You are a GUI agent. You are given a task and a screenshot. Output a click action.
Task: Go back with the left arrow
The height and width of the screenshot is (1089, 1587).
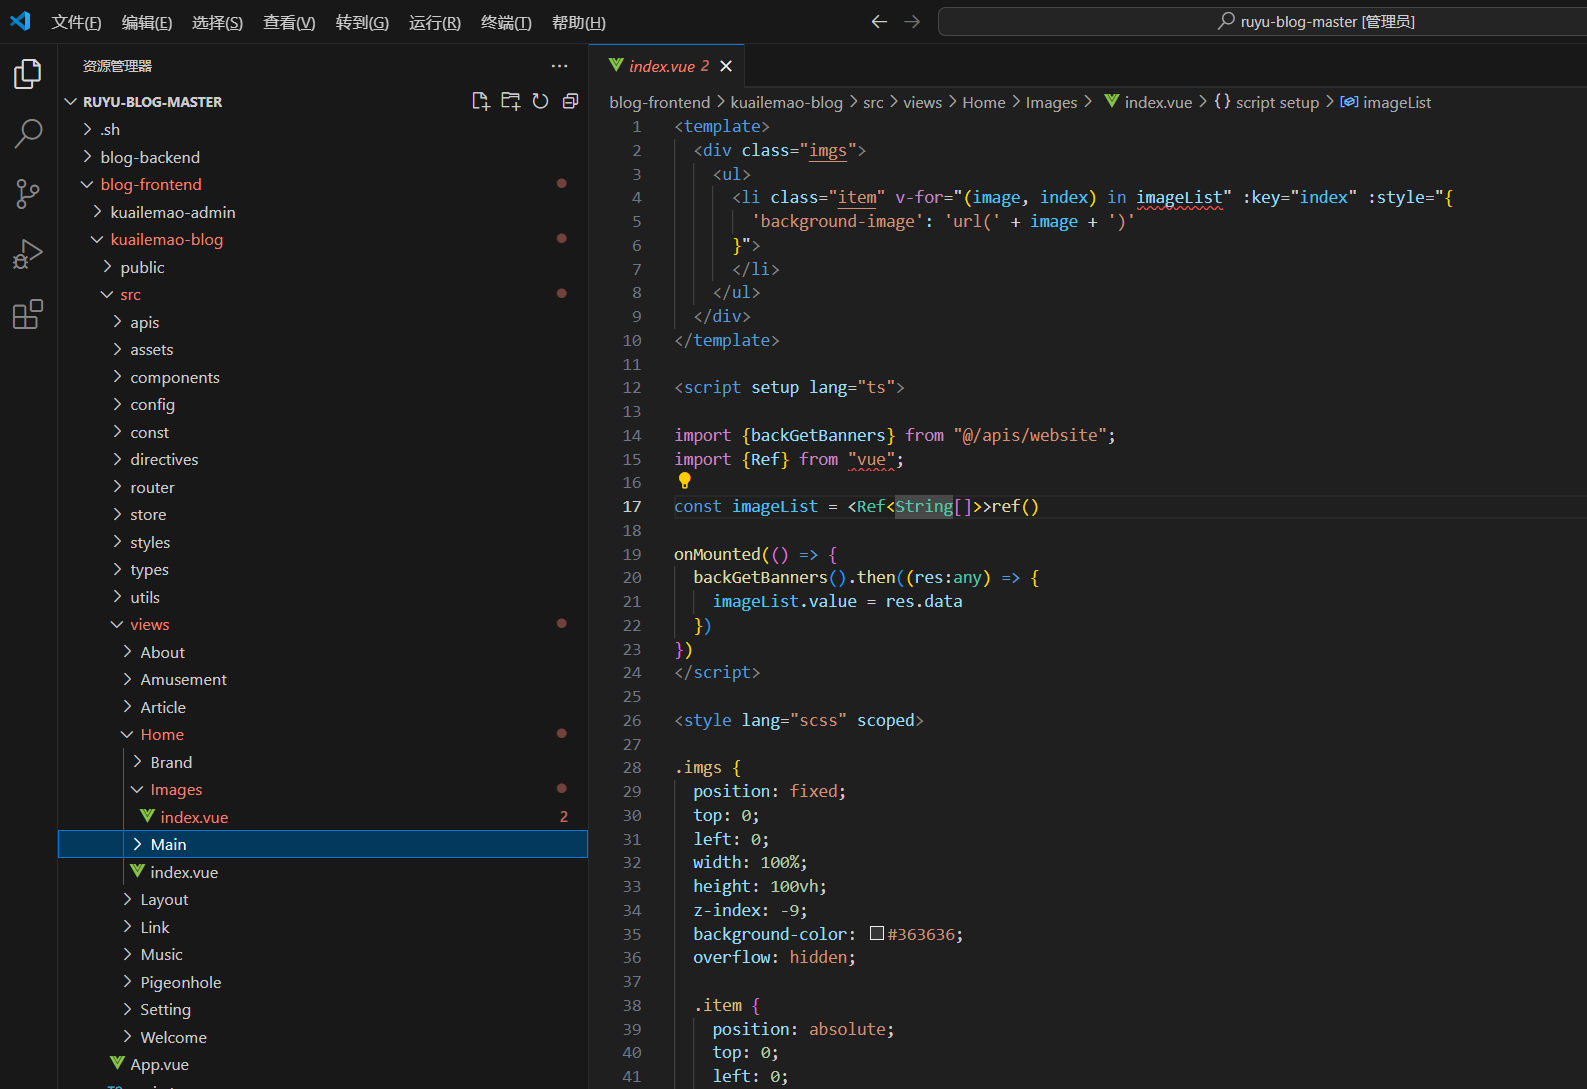[879, 21]
